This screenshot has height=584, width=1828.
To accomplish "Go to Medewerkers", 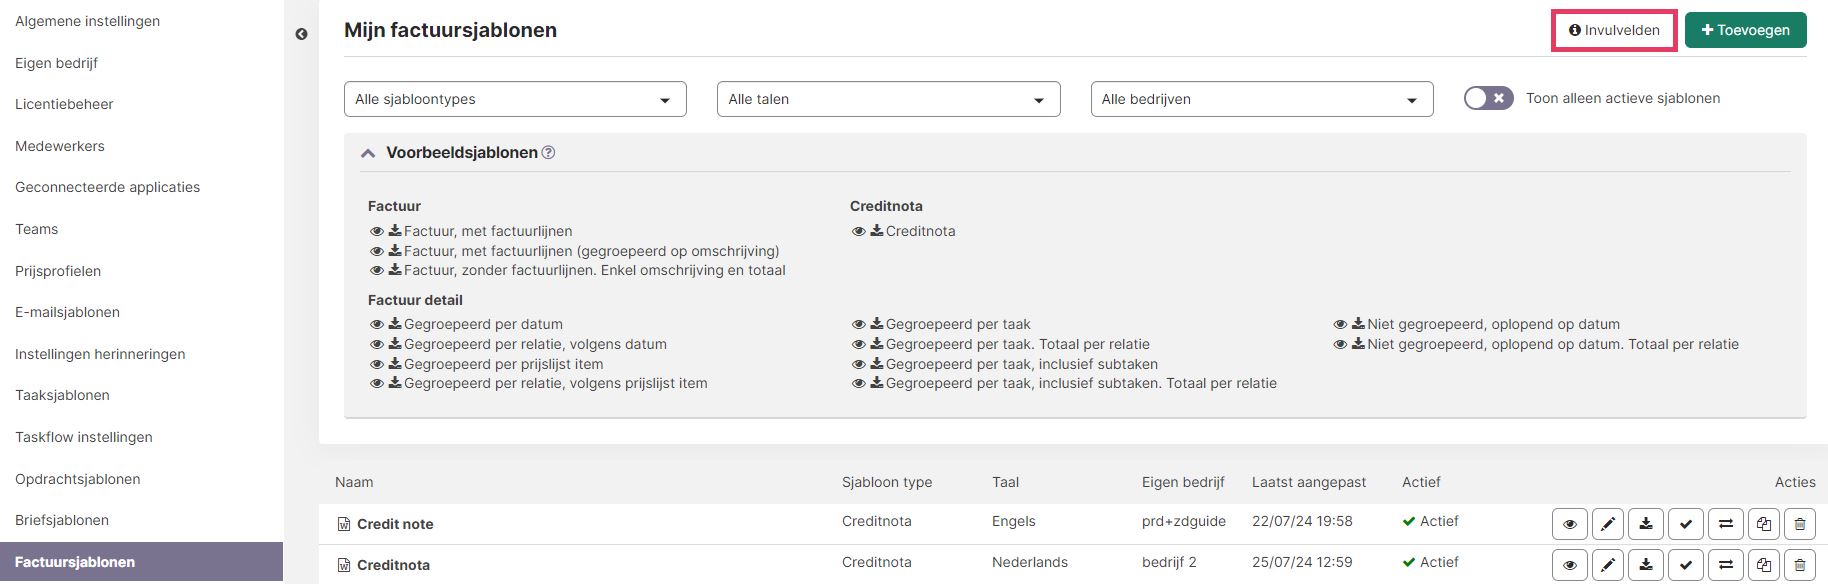I will tap(60, 146).
